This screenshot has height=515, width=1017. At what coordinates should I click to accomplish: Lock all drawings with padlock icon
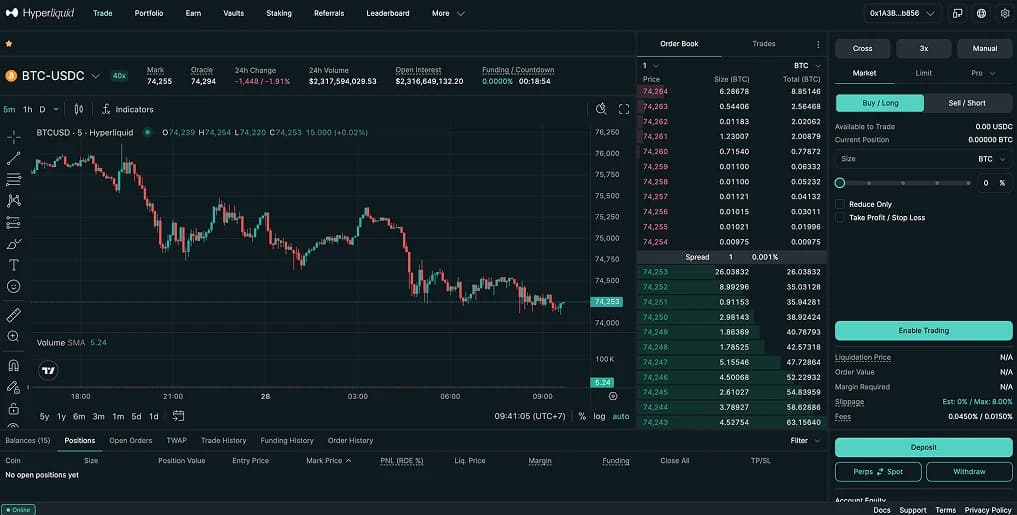[14, 409]
